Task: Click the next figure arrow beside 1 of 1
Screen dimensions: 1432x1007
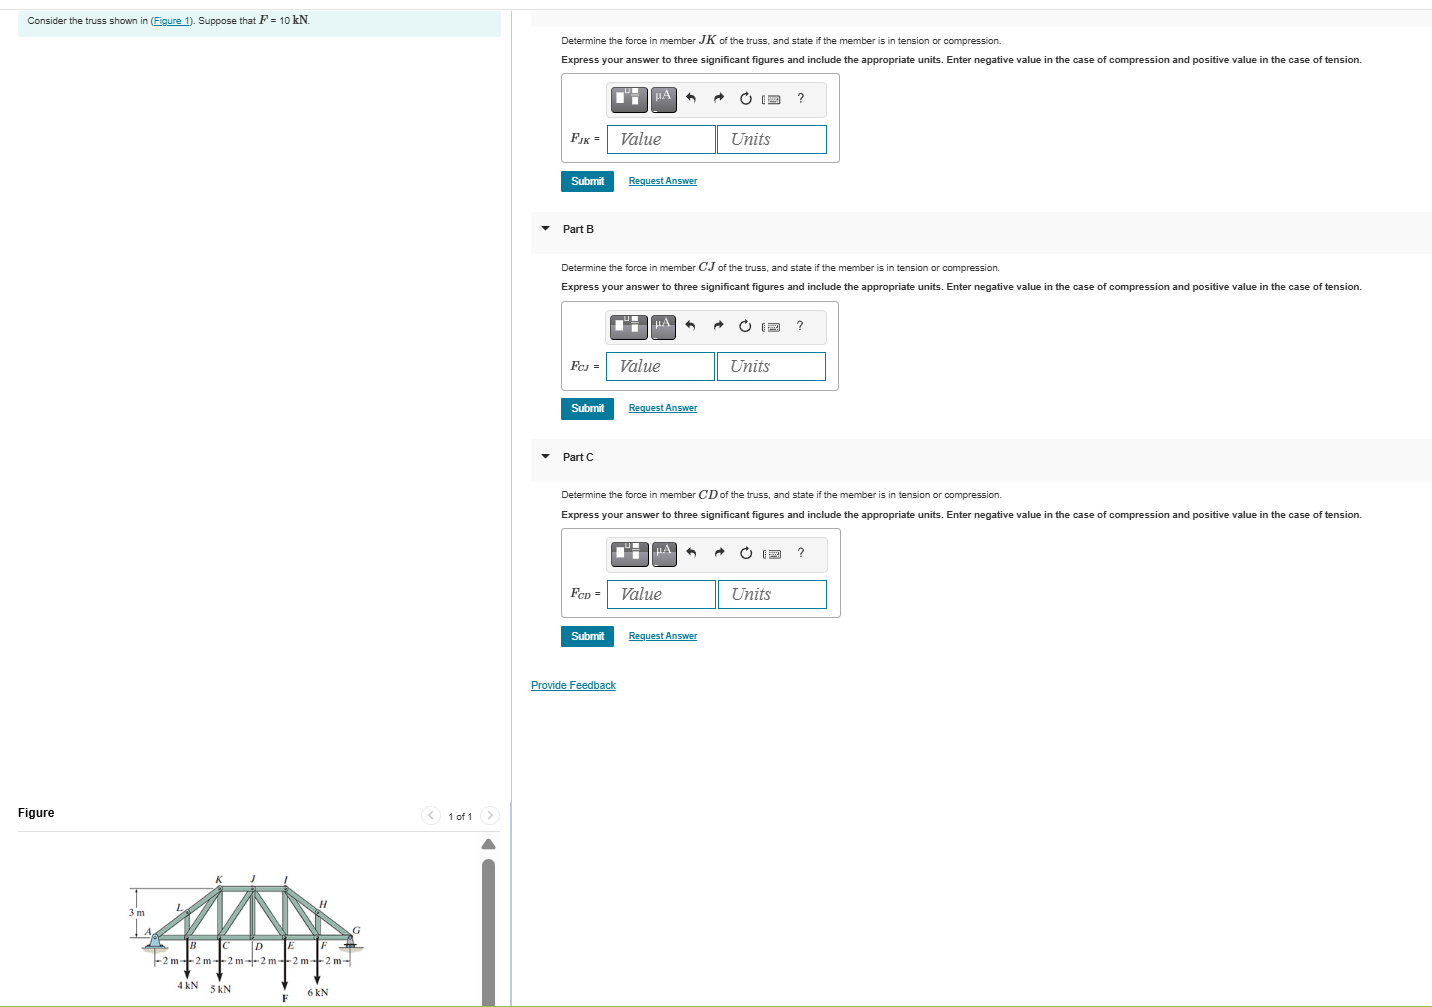Action: (489, 815)
